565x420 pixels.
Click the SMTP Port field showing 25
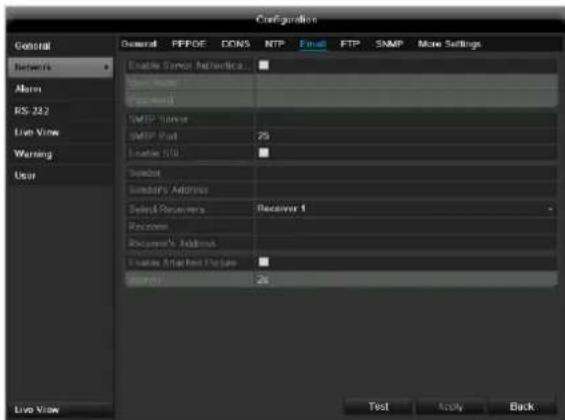coord(405,136)
